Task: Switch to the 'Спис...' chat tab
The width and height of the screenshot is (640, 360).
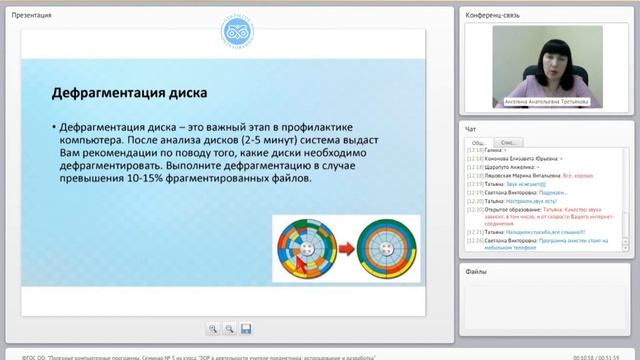Action: point(508,142)
